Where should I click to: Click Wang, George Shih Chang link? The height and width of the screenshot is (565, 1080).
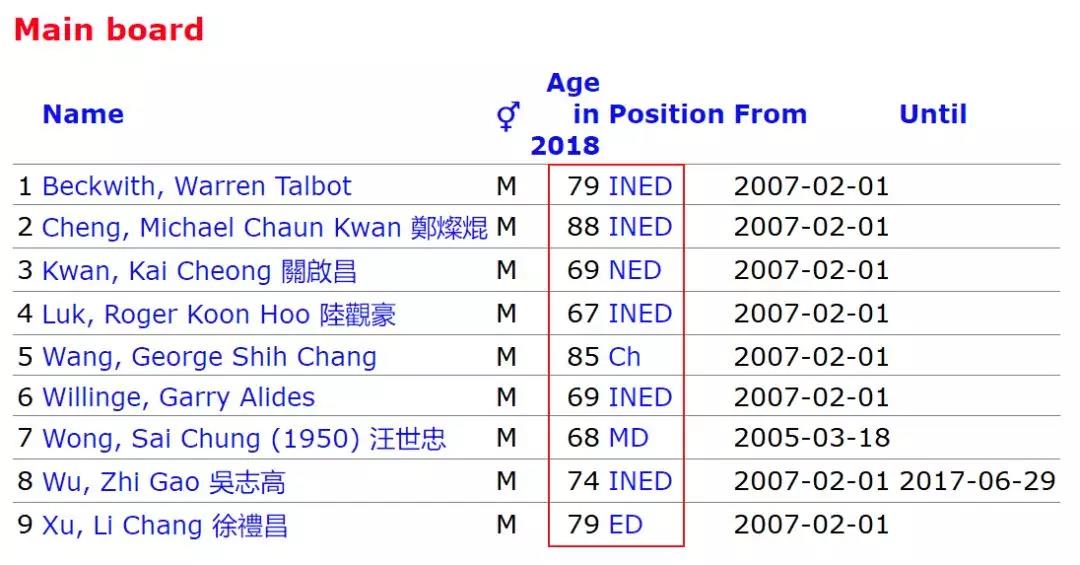tap(209, 357)
